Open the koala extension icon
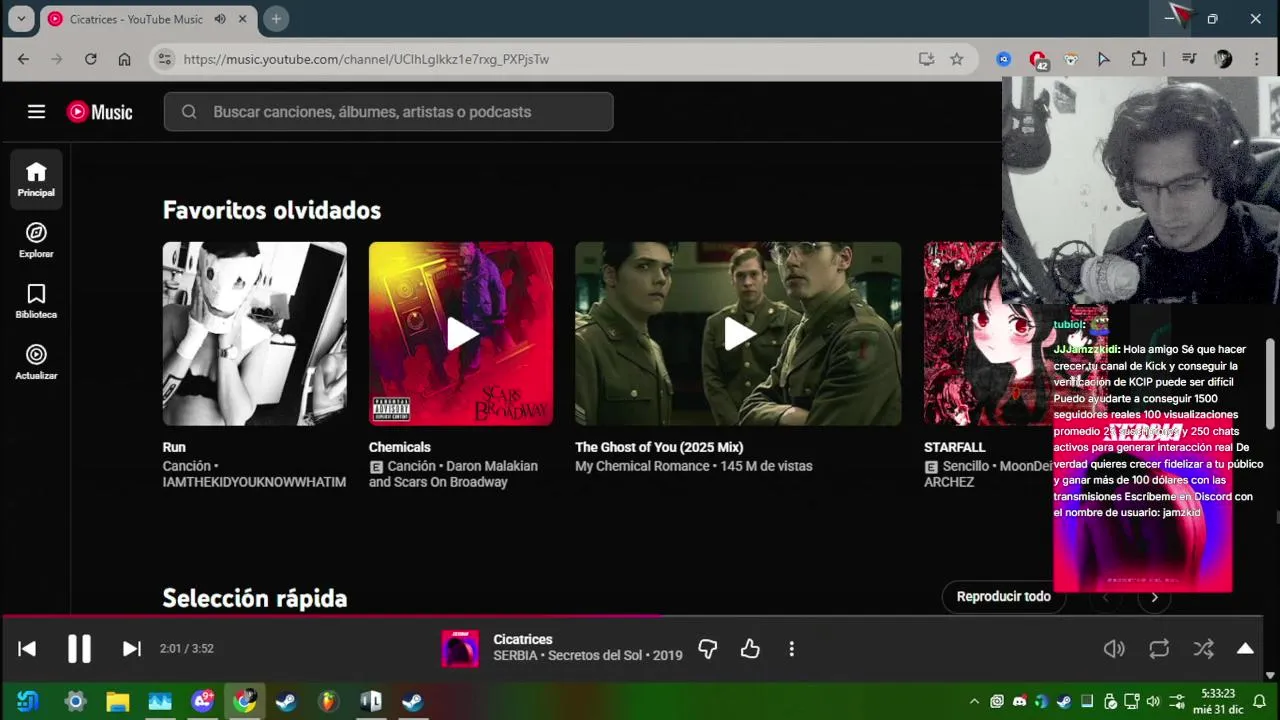The image size is (1280, 720). point(1071,59)
